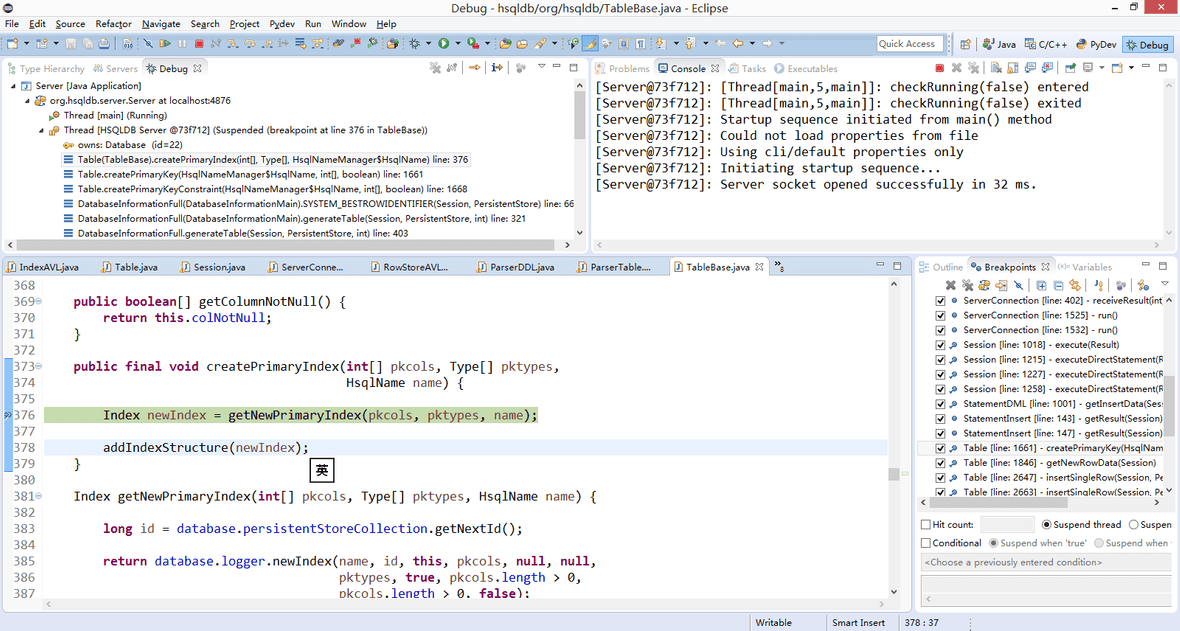Select the Suspend thread radio option
1180x631 pixels.
click(x=1046, y=524)
